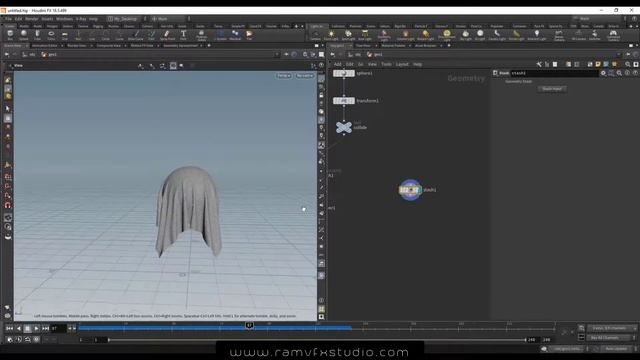Click the stash1 node name field

coord(554,73)
